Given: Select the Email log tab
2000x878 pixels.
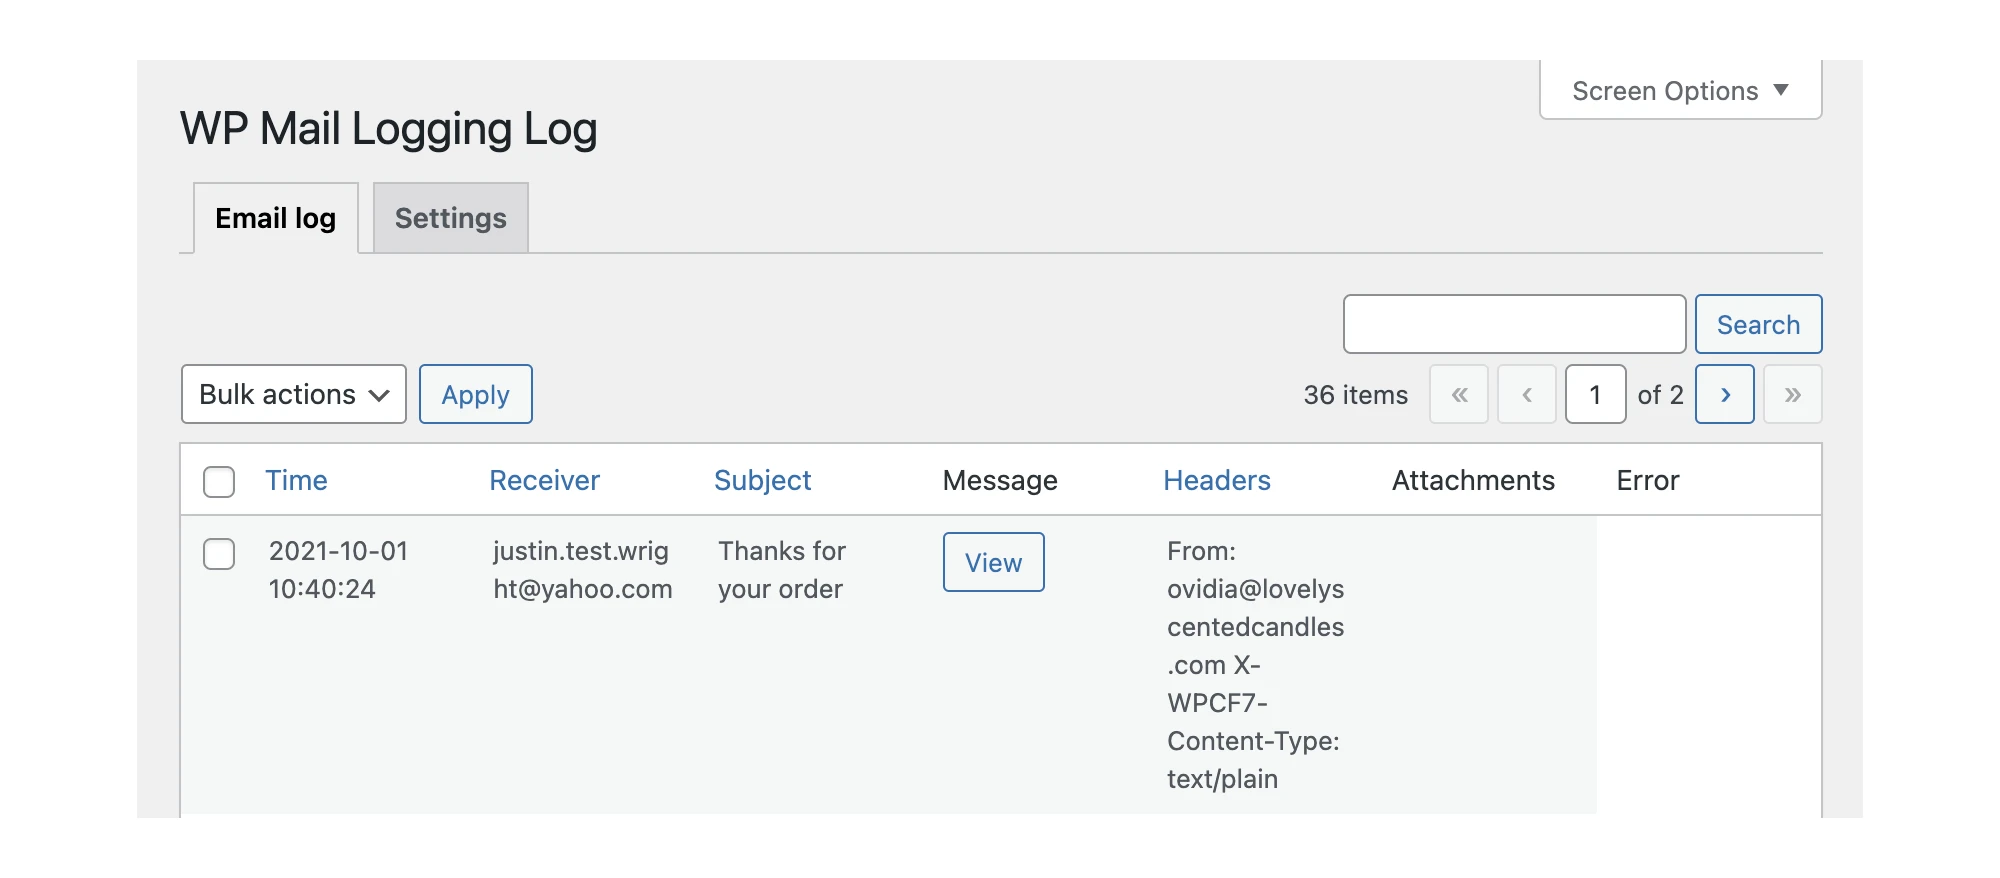Looking at the screenshot, I should coord(275,218).
